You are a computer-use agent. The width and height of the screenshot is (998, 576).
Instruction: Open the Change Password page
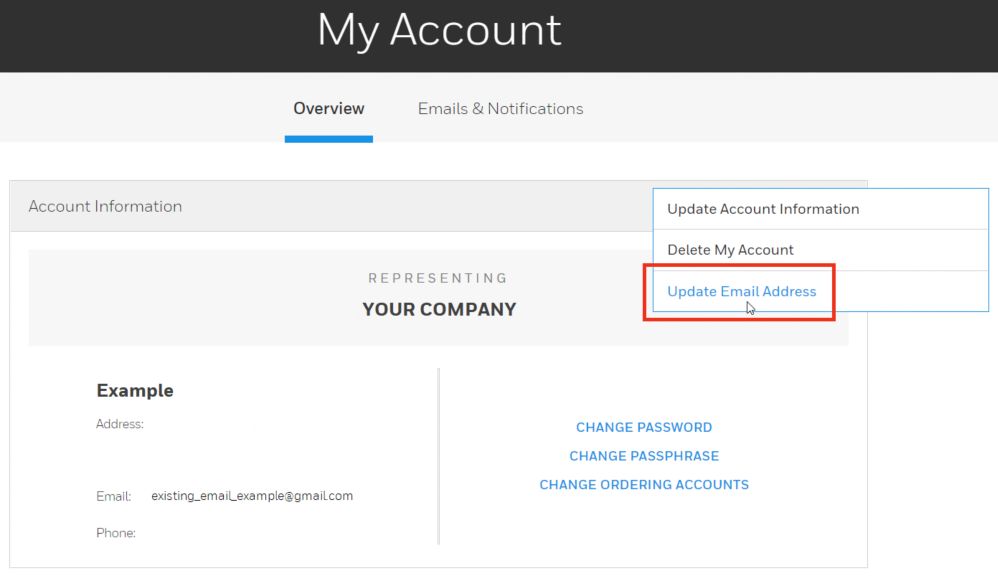coord(644,427)
